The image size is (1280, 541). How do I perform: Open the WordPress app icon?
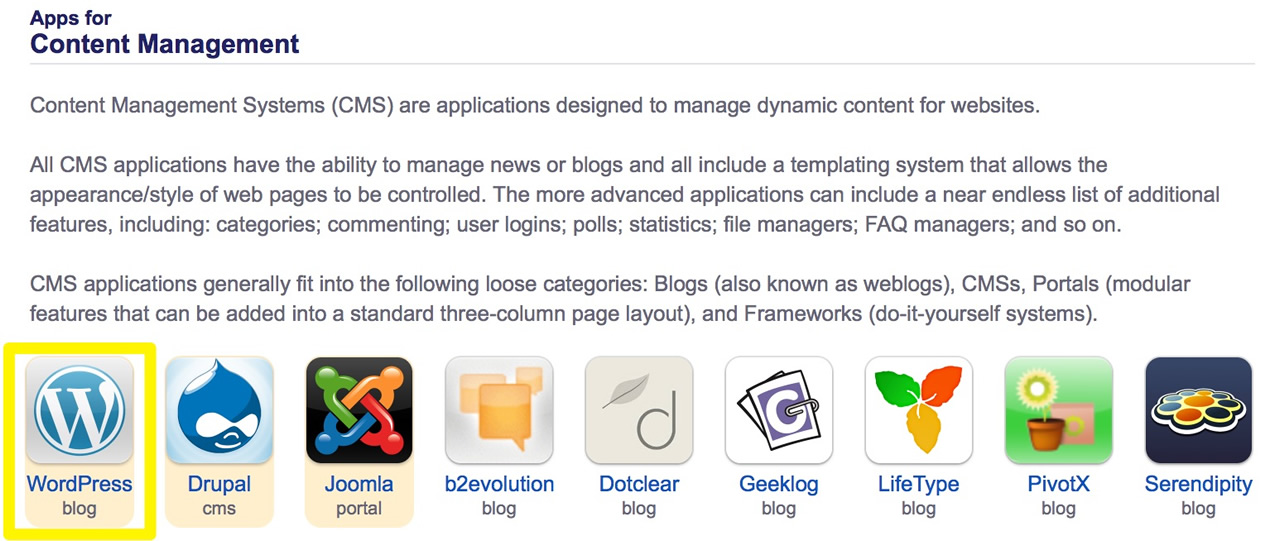79,410
